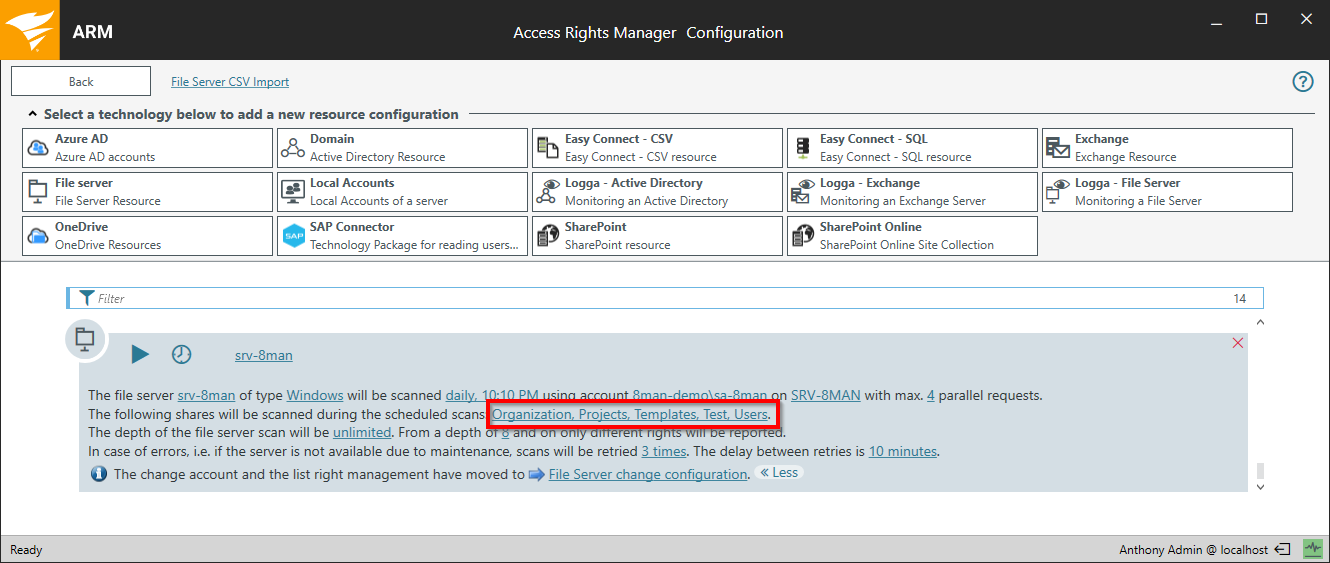Screen dimensions: 1330x563
Task: Click the SharePoint globe icon
Action: point(548,236)
